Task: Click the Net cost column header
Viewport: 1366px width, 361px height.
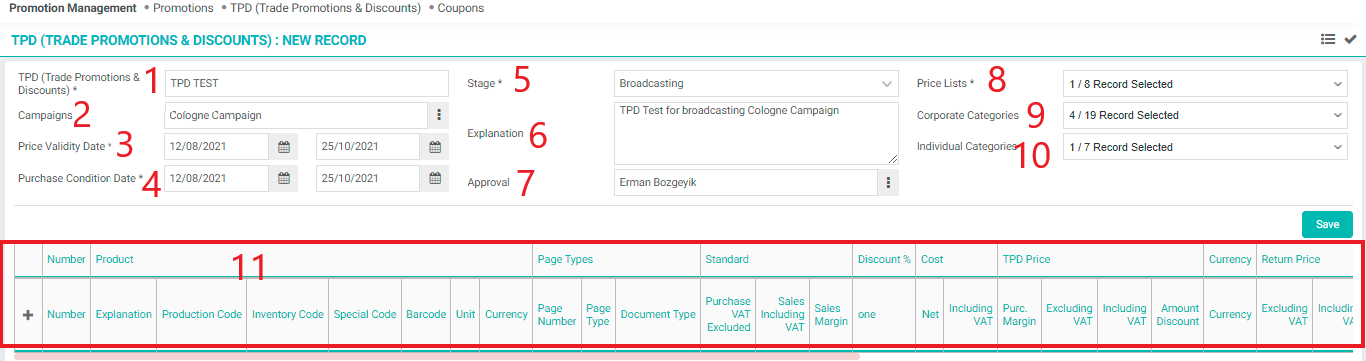Action: 930,314
